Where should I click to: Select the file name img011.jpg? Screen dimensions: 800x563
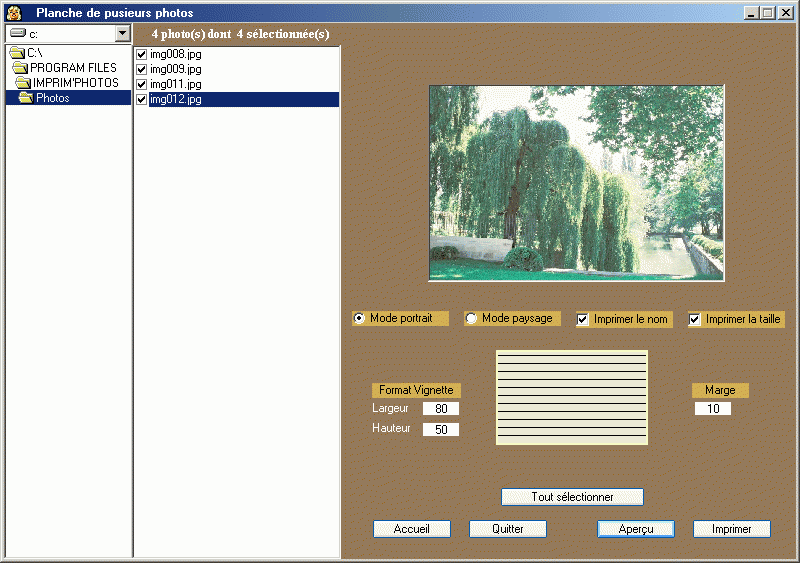(176, 84)
